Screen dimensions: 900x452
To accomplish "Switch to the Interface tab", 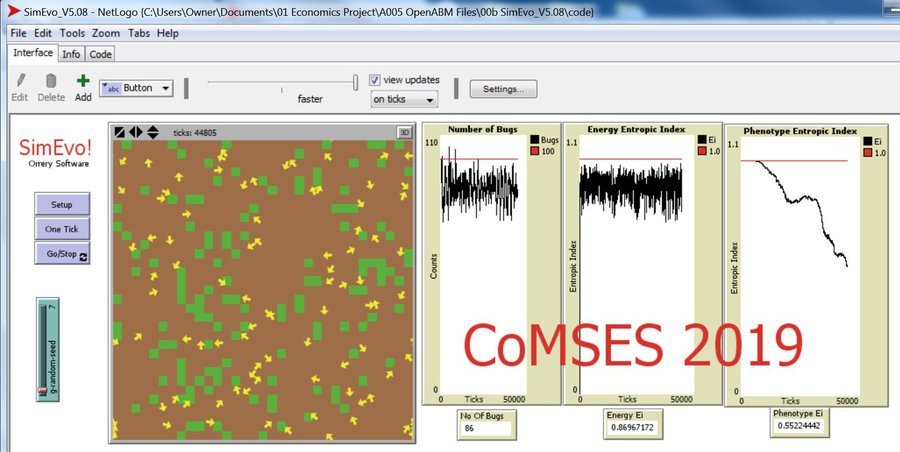I will pyautogui.click(x=33, y=53).
